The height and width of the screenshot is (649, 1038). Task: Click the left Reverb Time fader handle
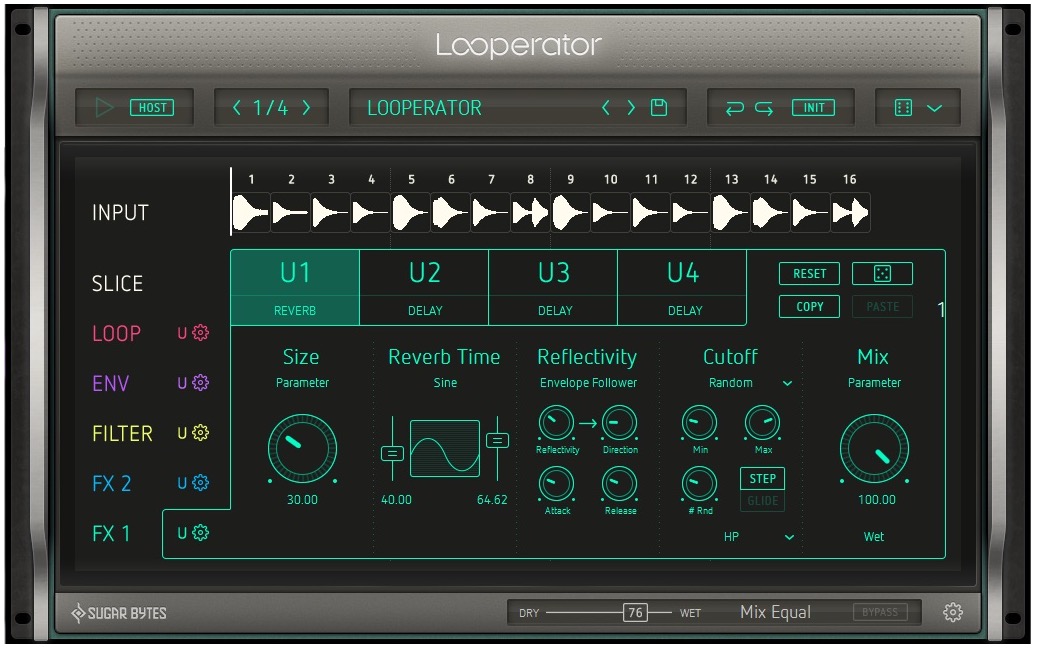tap(392, 454)
